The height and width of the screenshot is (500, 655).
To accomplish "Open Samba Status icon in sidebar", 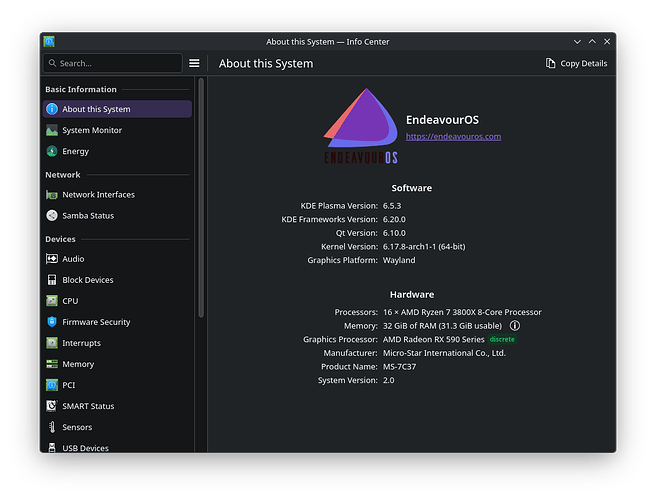I will click(x=52, y=216).
